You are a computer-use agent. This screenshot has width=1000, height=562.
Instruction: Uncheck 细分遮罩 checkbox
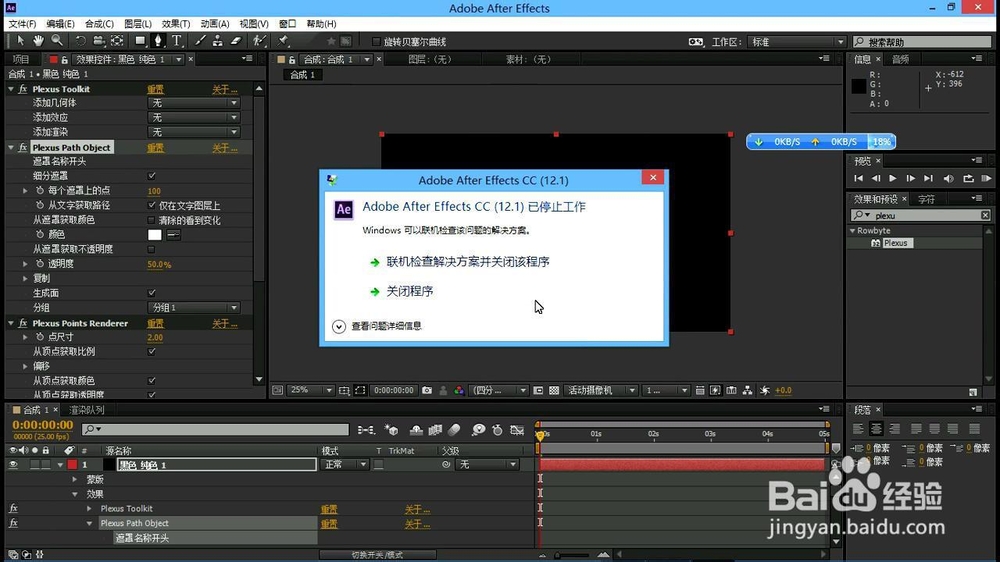click(x=152, y=175)
